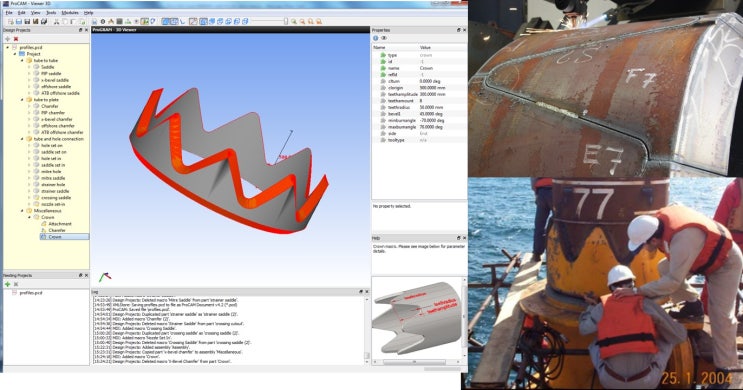Open the Modules menu
Screen dimensions: 743x390
point(70,13)
